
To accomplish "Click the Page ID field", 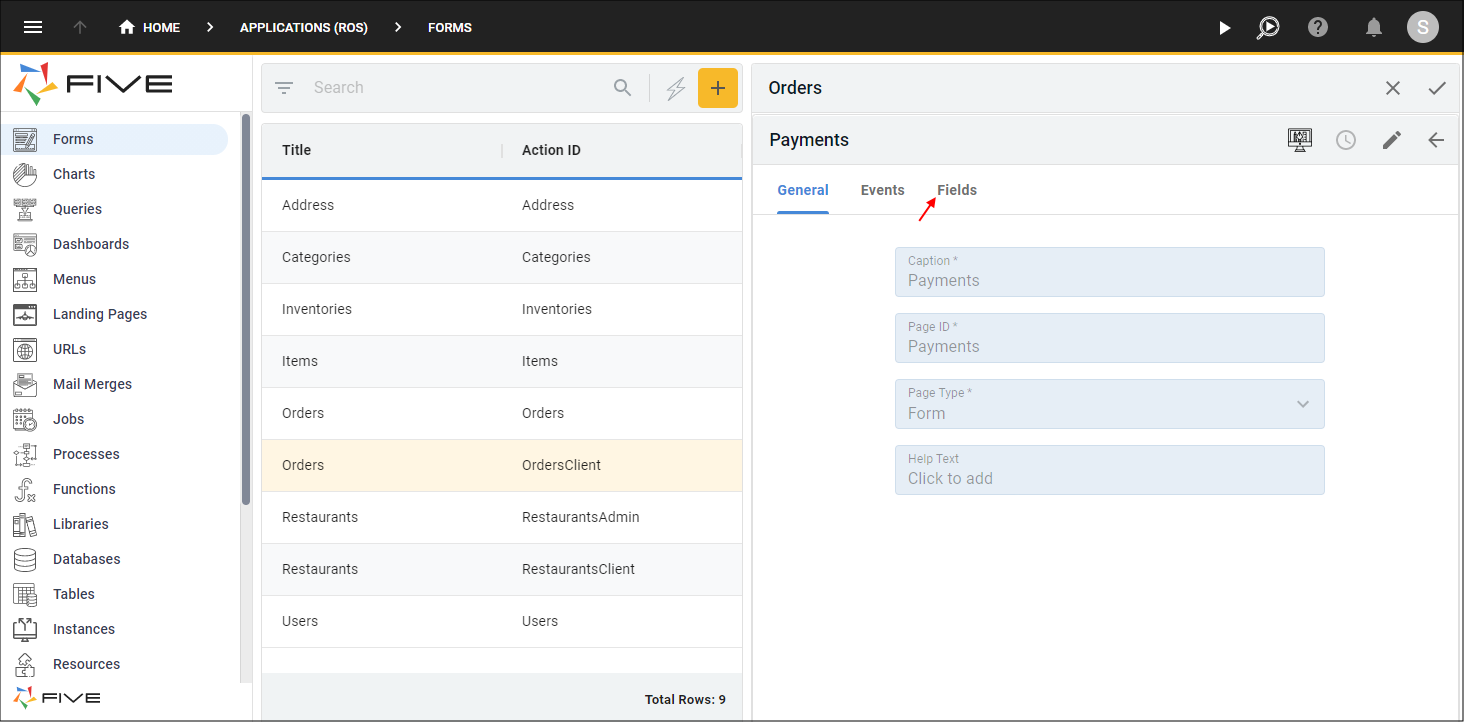I will point(1110,338).
